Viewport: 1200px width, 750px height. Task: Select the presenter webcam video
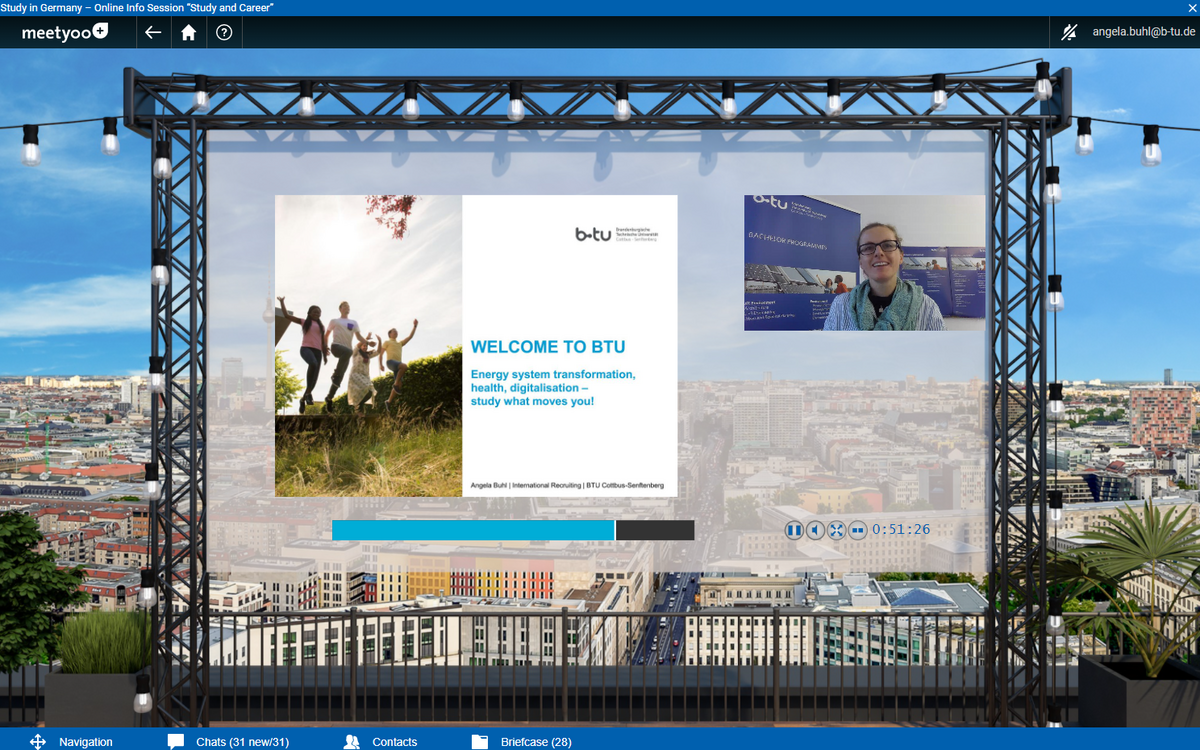[x=864, y=263]
